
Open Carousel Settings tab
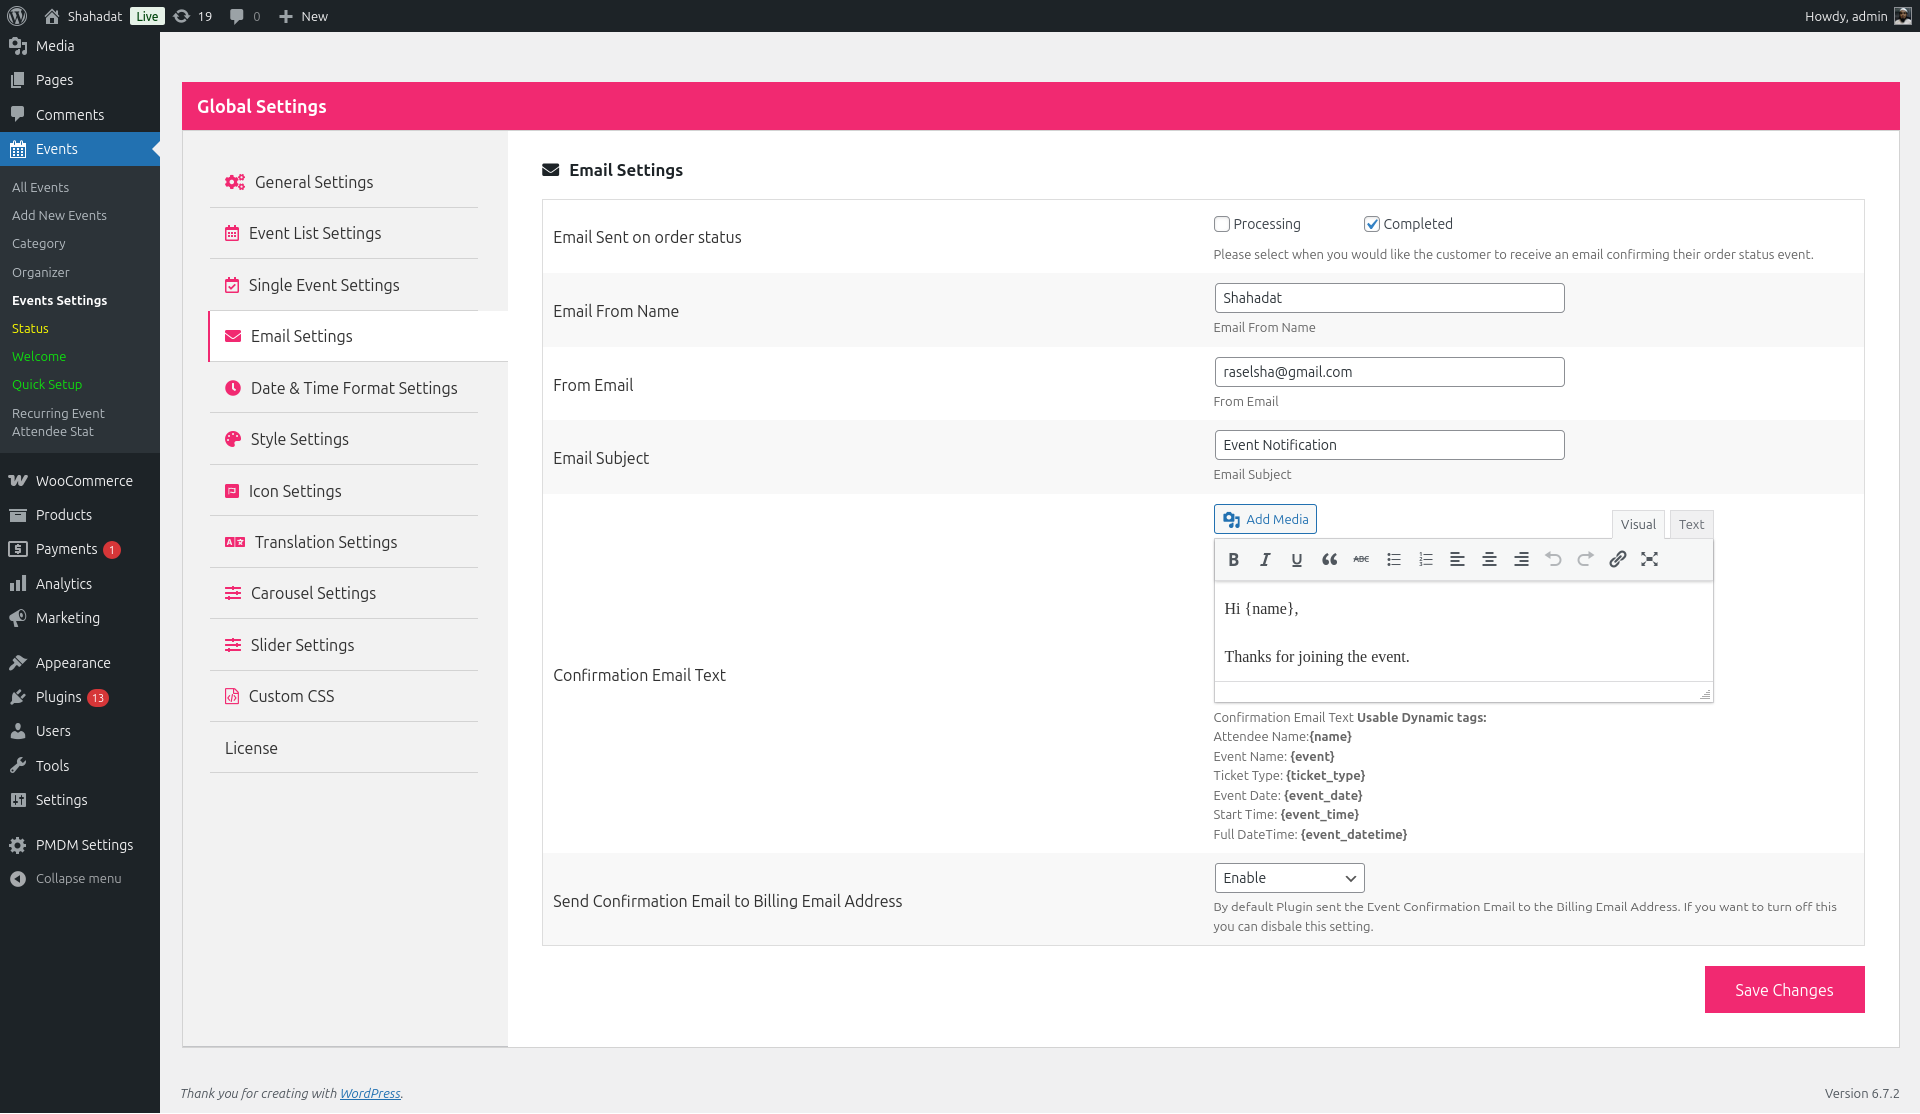[x=344, y=593]
